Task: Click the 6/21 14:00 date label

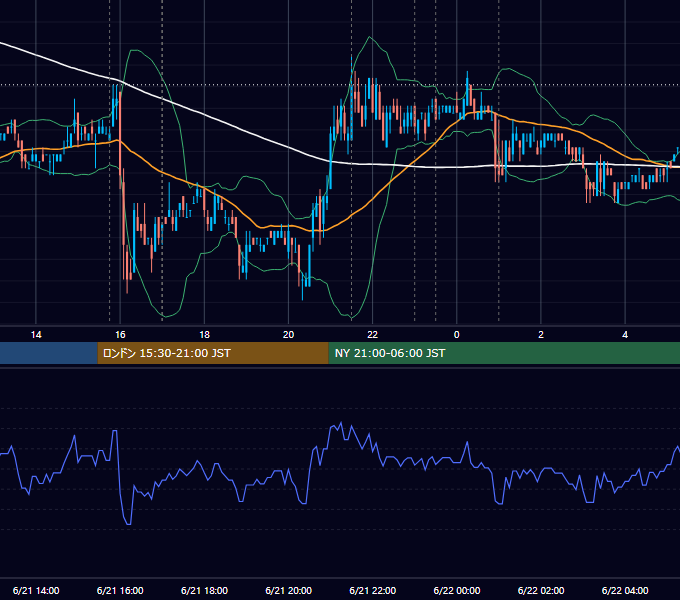Action: pyautogui.click(x=36, y=590)
